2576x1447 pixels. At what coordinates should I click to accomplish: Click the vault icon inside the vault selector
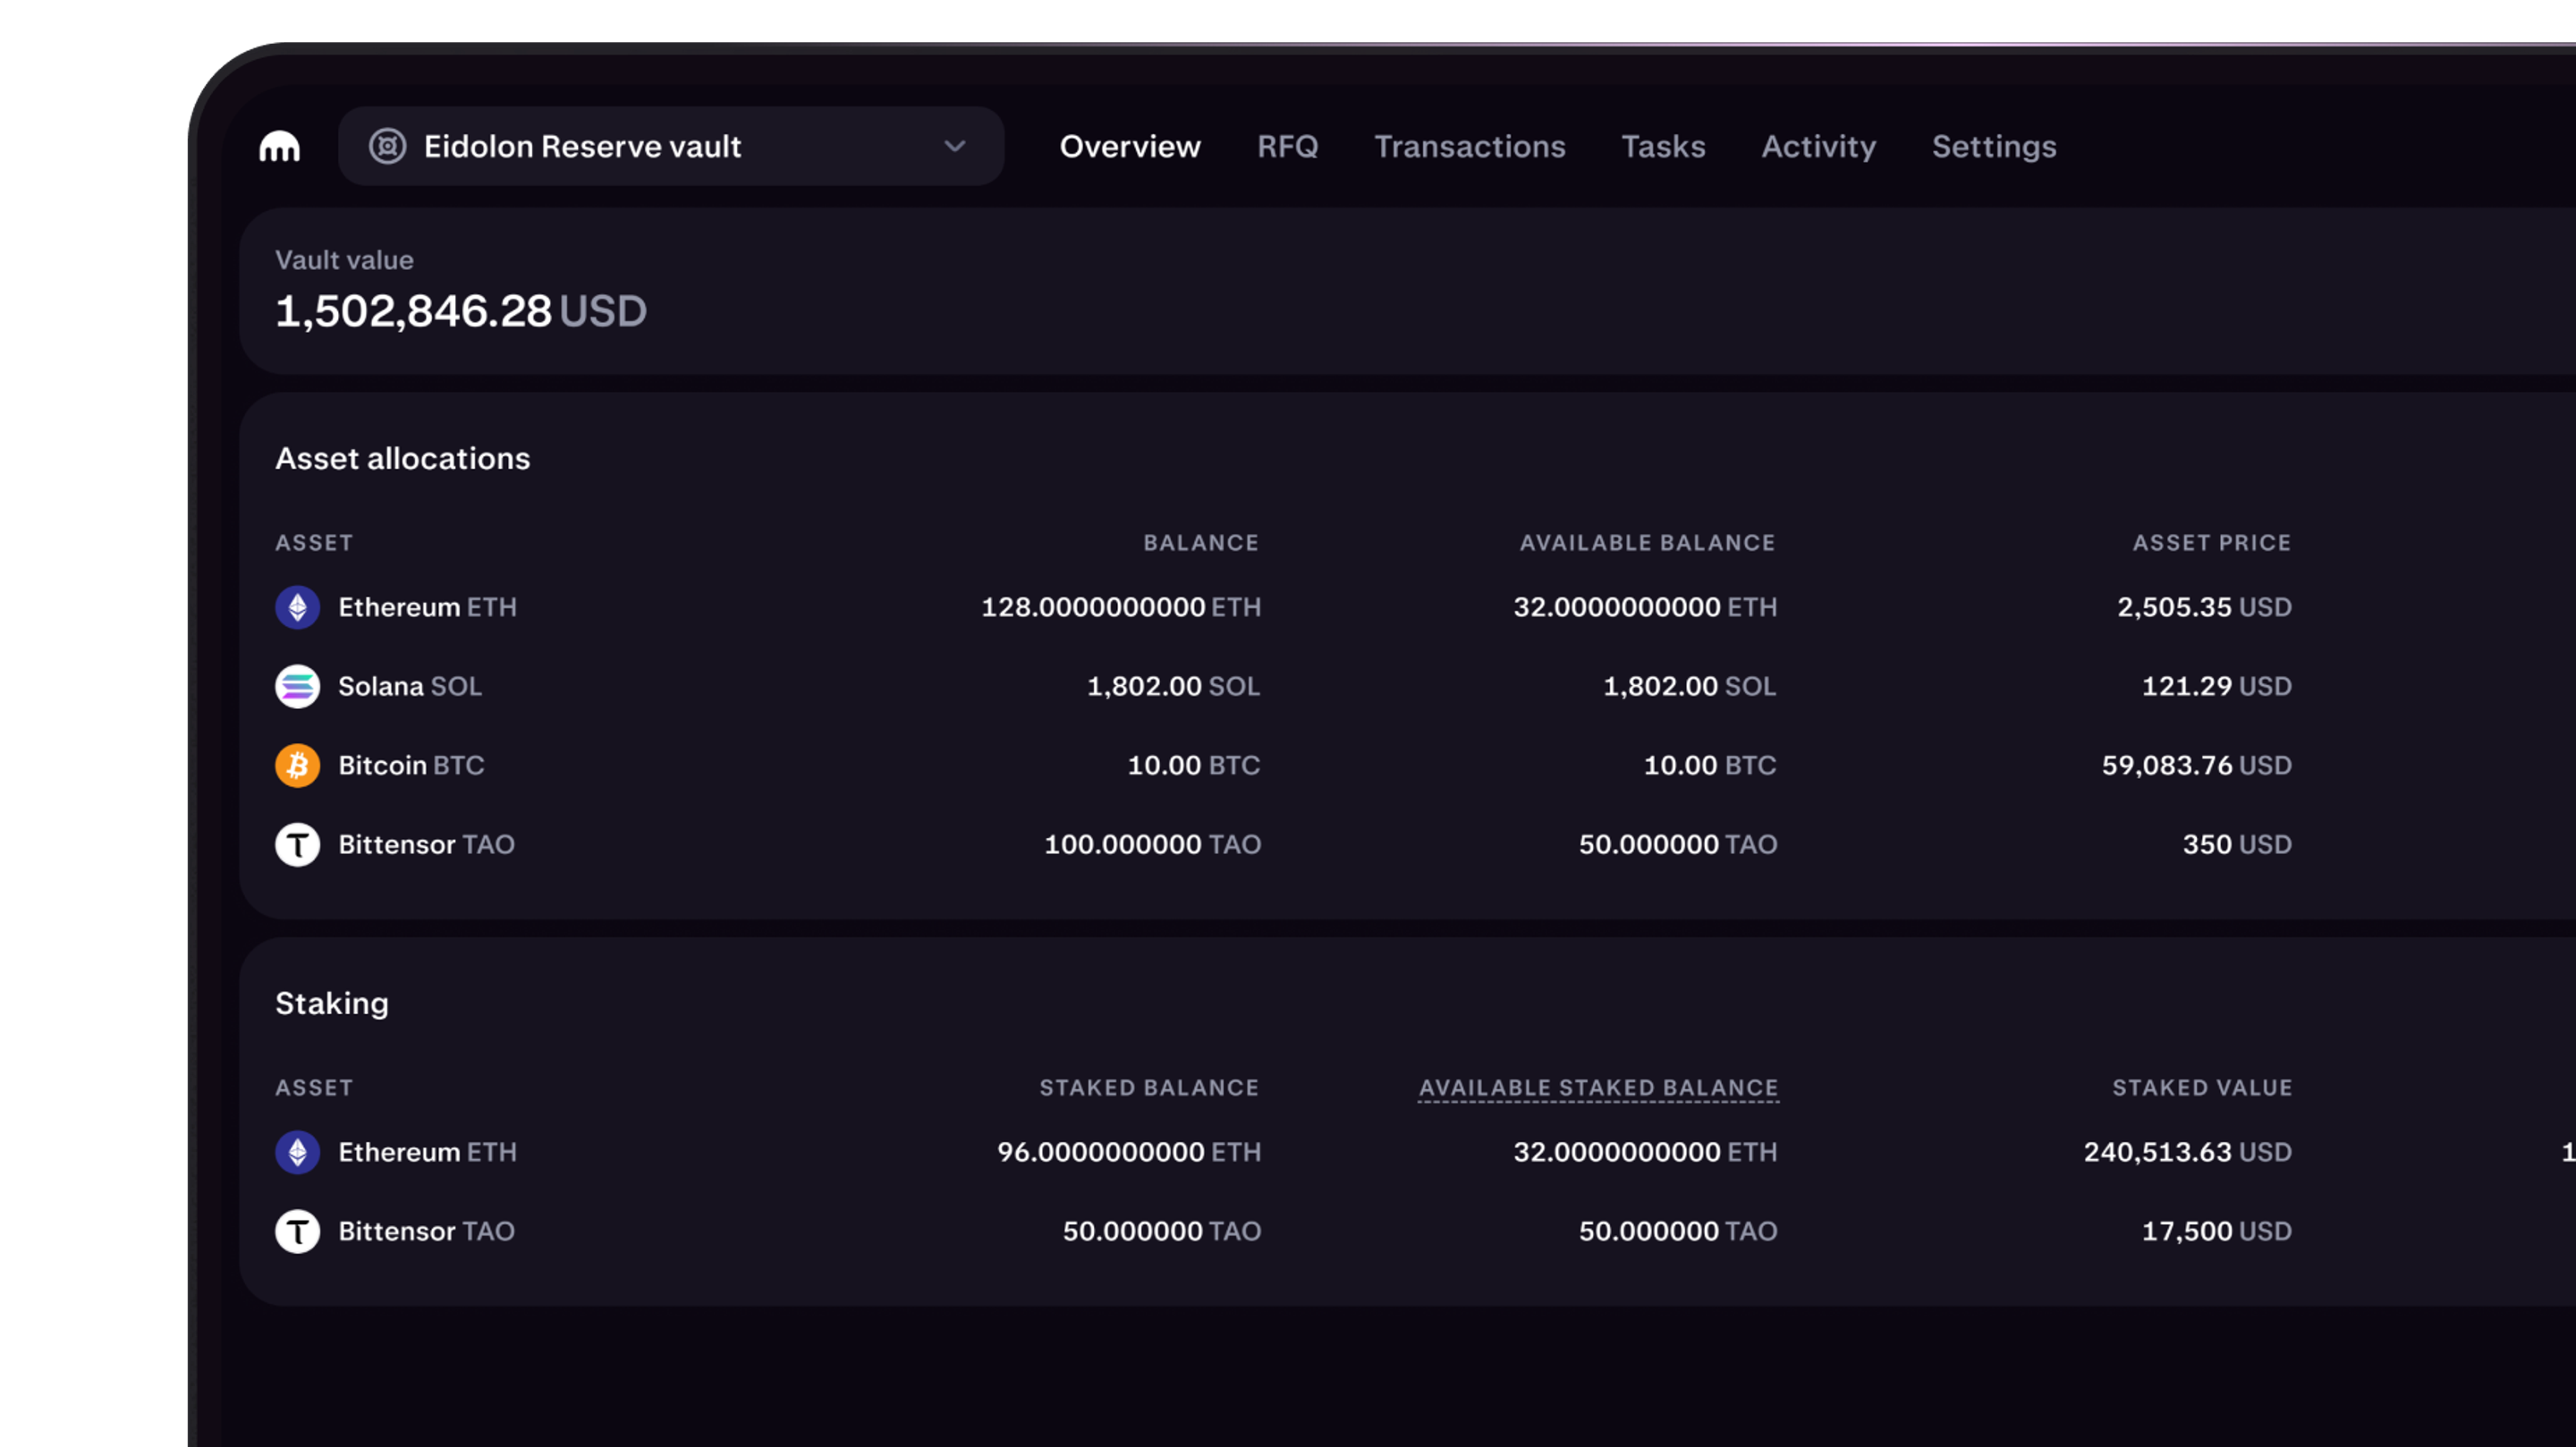coord(390,146)
